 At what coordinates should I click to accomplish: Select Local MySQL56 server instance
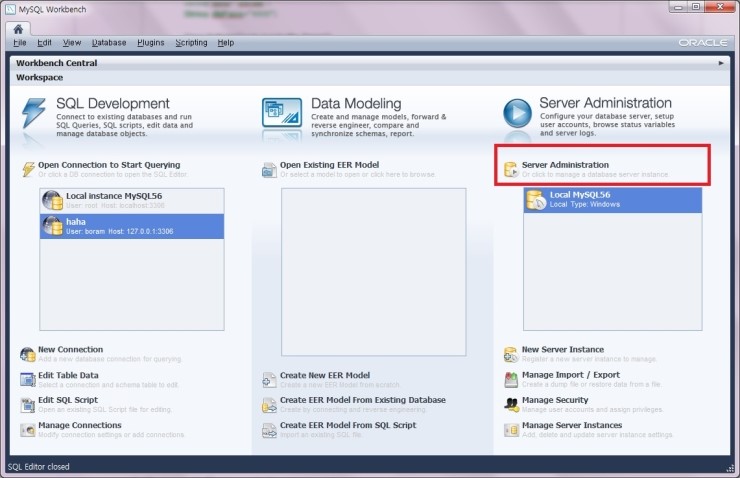coord(612,199)
